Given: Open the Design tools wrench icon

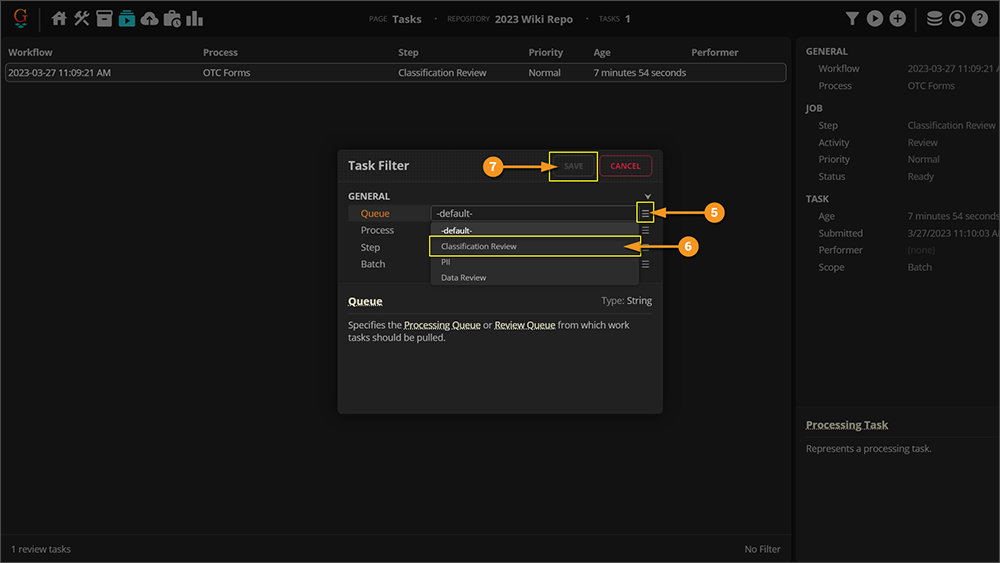Looking at the screenshot, I should click(82, 18).
